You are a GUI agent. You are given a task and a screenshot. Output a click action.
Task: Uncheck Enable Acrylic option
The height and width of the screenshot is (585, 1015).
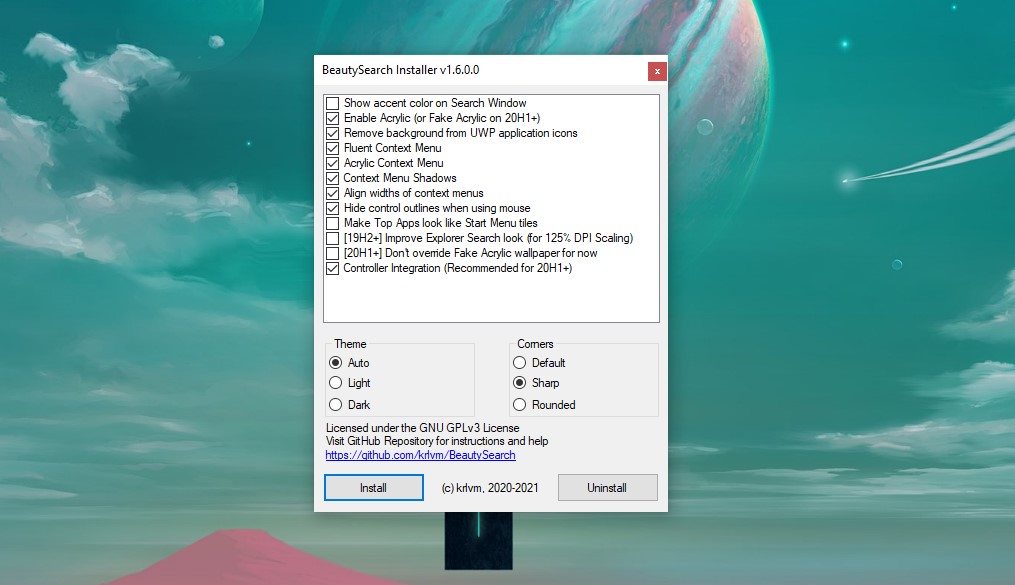click(x=333, y=118)
